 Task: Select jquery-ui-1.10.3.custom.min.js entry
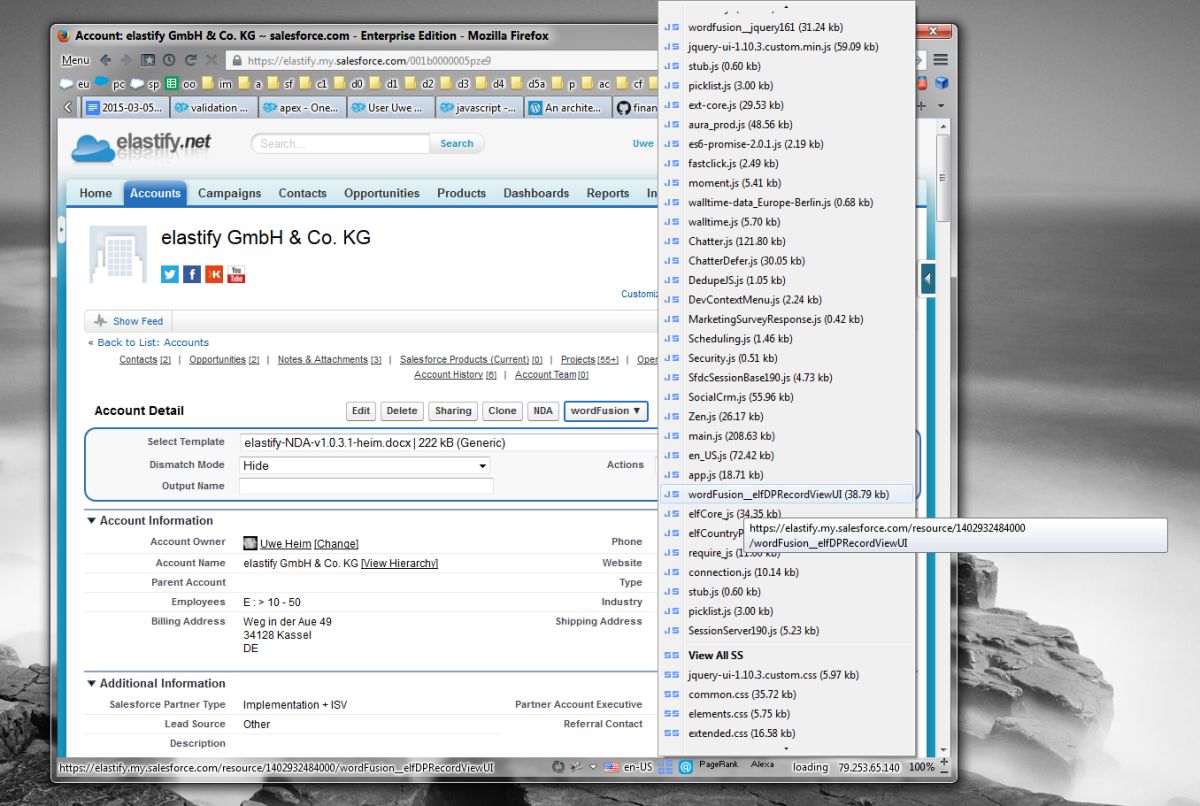click(788, 46)
